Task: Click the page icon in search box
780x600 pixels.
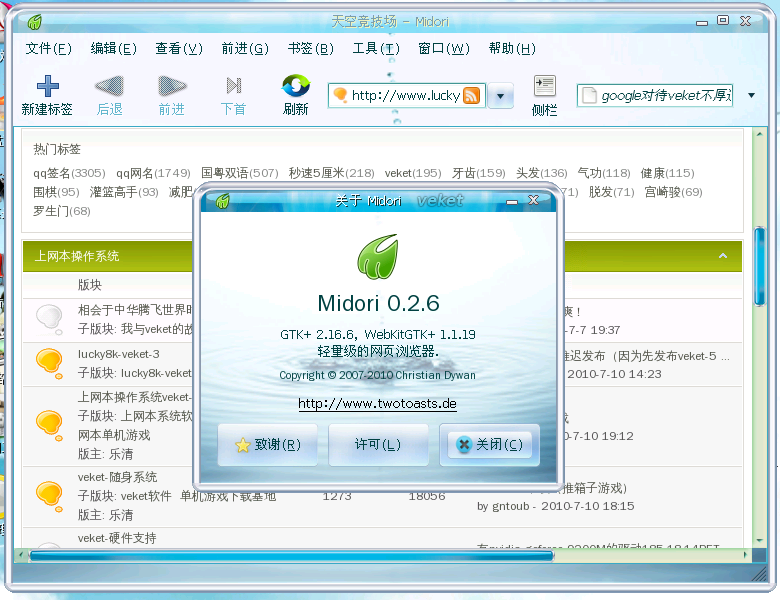Action: [x=589, y=95]
